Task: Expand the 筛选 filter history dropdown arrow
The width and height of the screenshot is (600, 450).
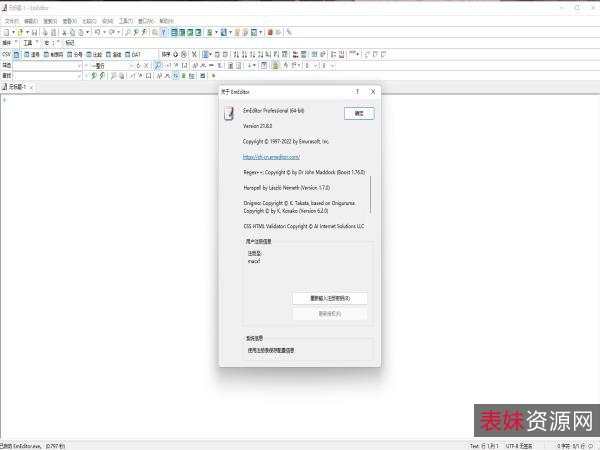Action: [79, 66]
